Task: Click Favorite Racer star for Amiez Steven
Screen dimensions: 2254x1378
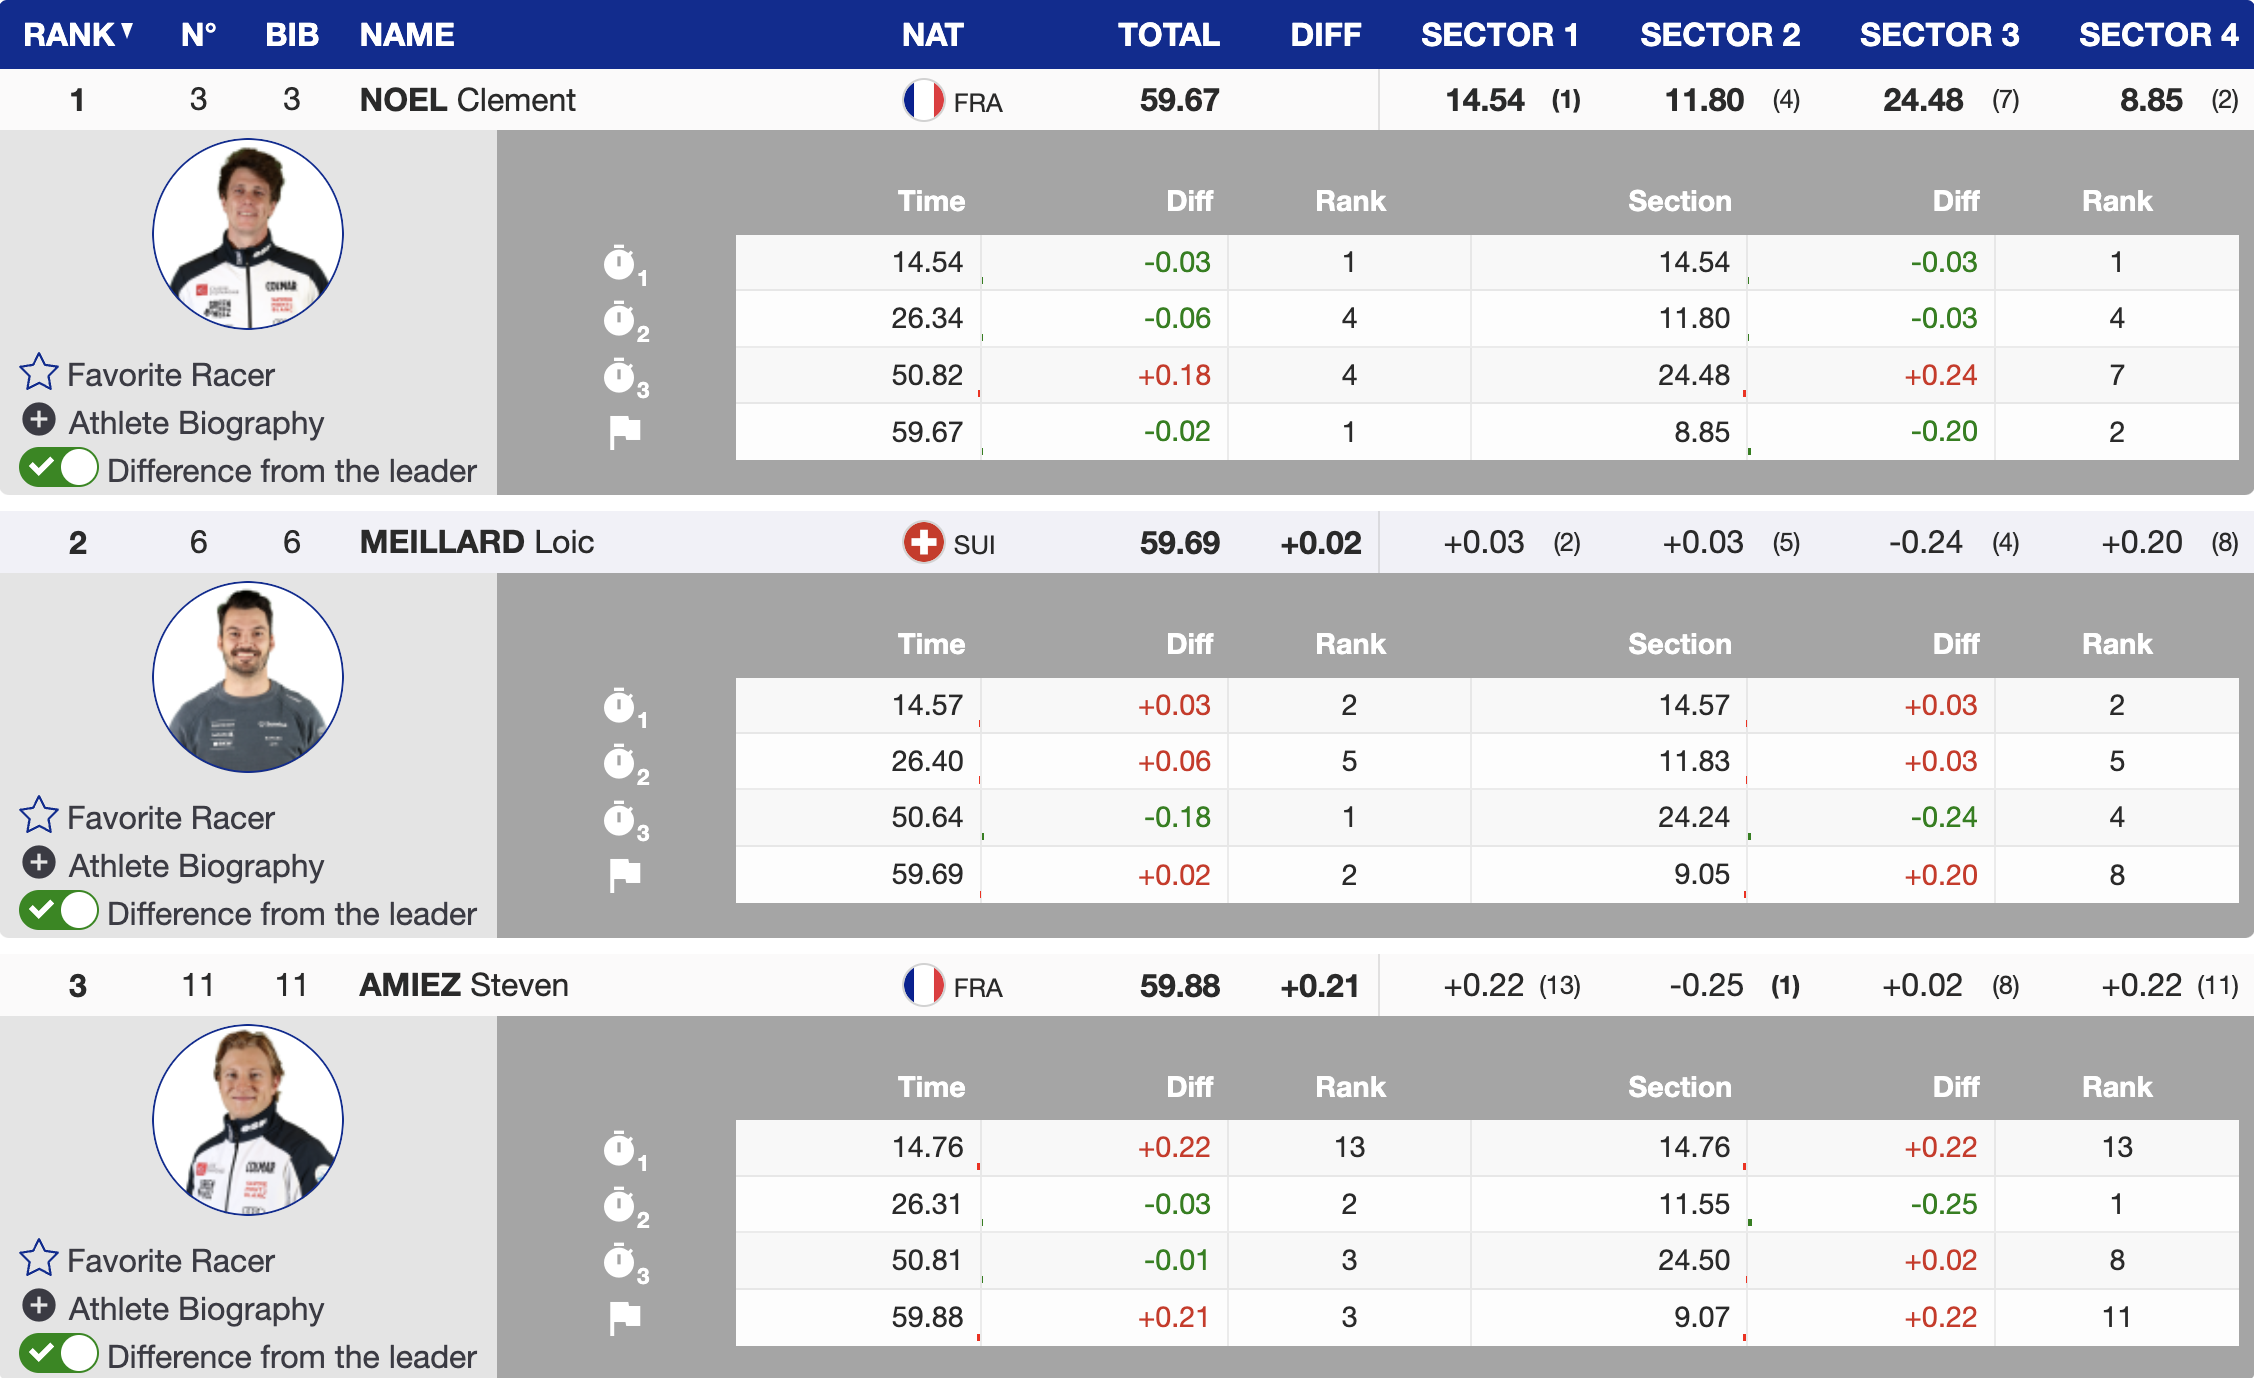Action: (x=39, y=1258)
